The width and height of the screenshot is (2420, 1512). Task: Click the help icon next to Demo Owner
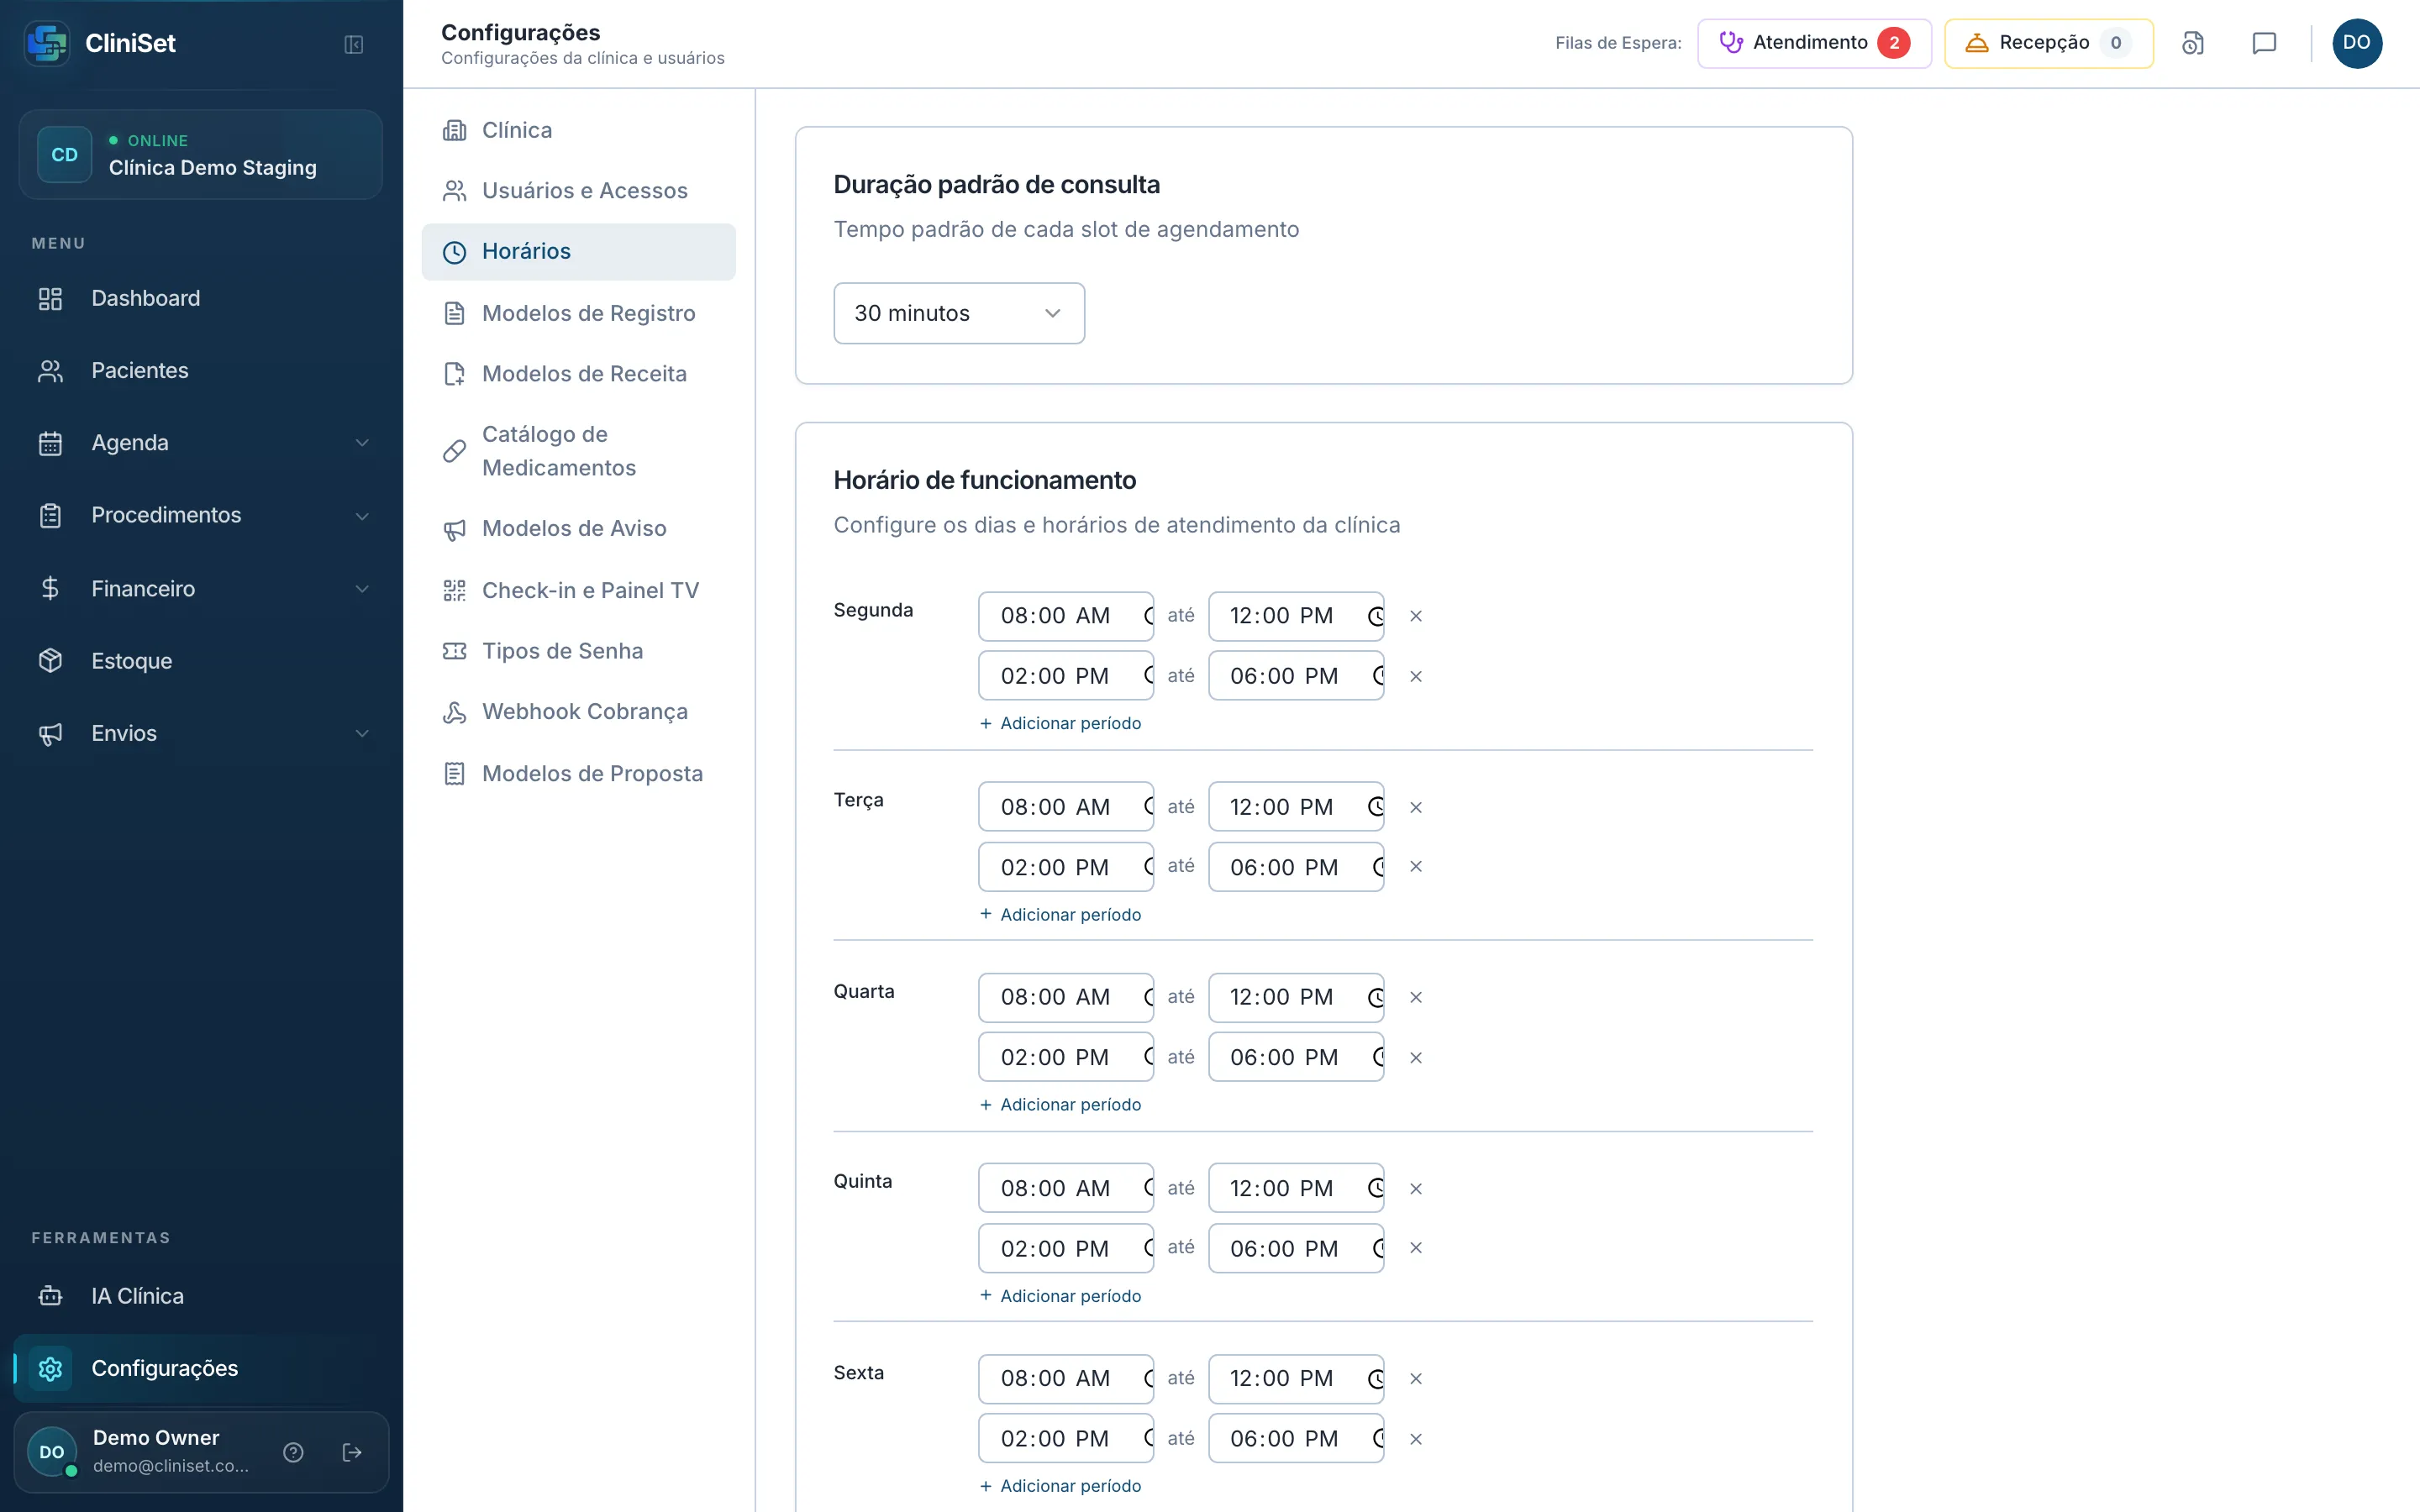click(x=293, y=1452)
